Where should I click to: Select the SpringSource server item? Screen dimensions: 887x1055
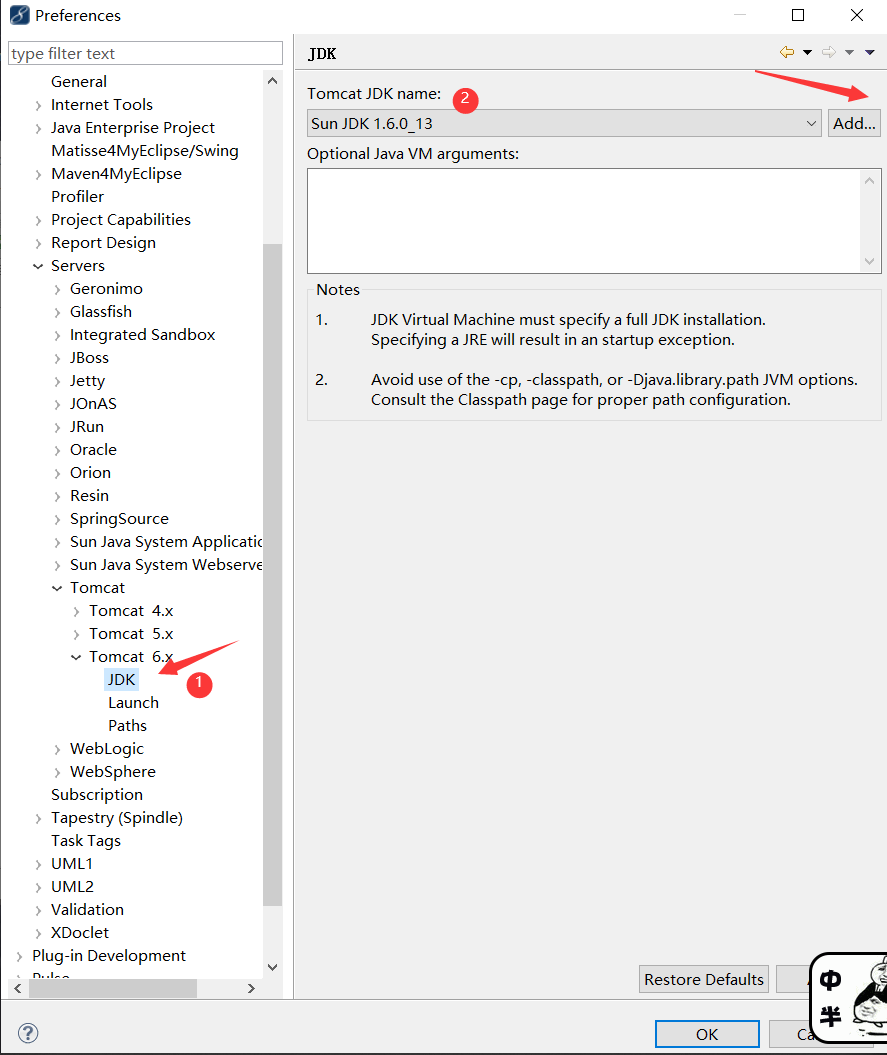click(119, 519)
